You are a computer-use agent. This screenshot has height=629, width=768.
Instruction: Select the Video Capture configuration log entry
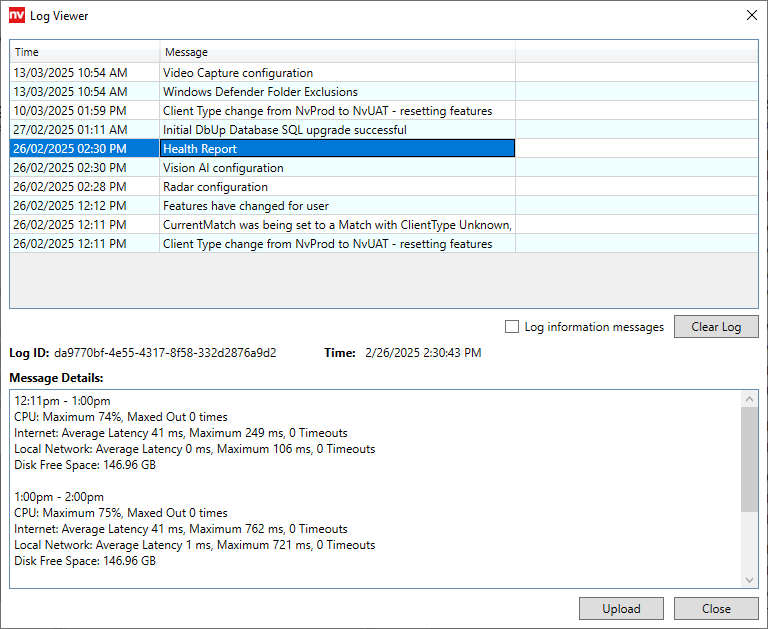tap(238, 73)
